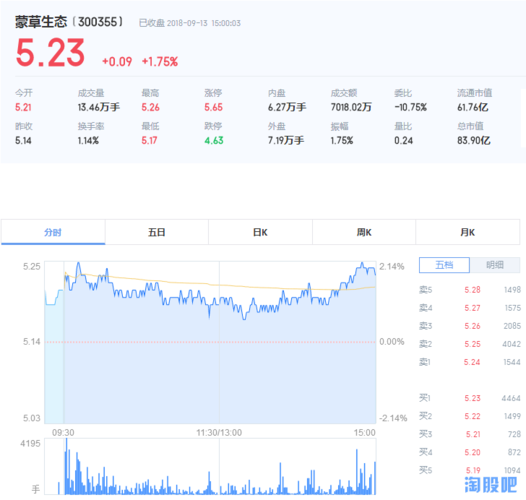
Task: Click the percent change +1.75%
Action: pyautogui.click(x=160, y=62)
